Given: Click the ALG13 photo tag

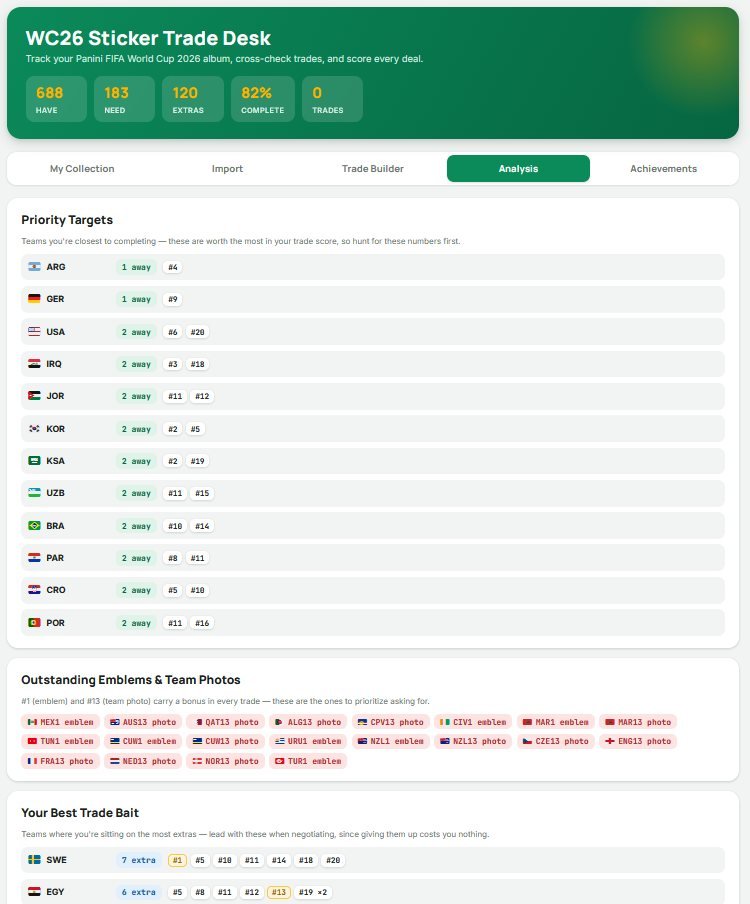Looking at the screenshot, I should point(308,722).
